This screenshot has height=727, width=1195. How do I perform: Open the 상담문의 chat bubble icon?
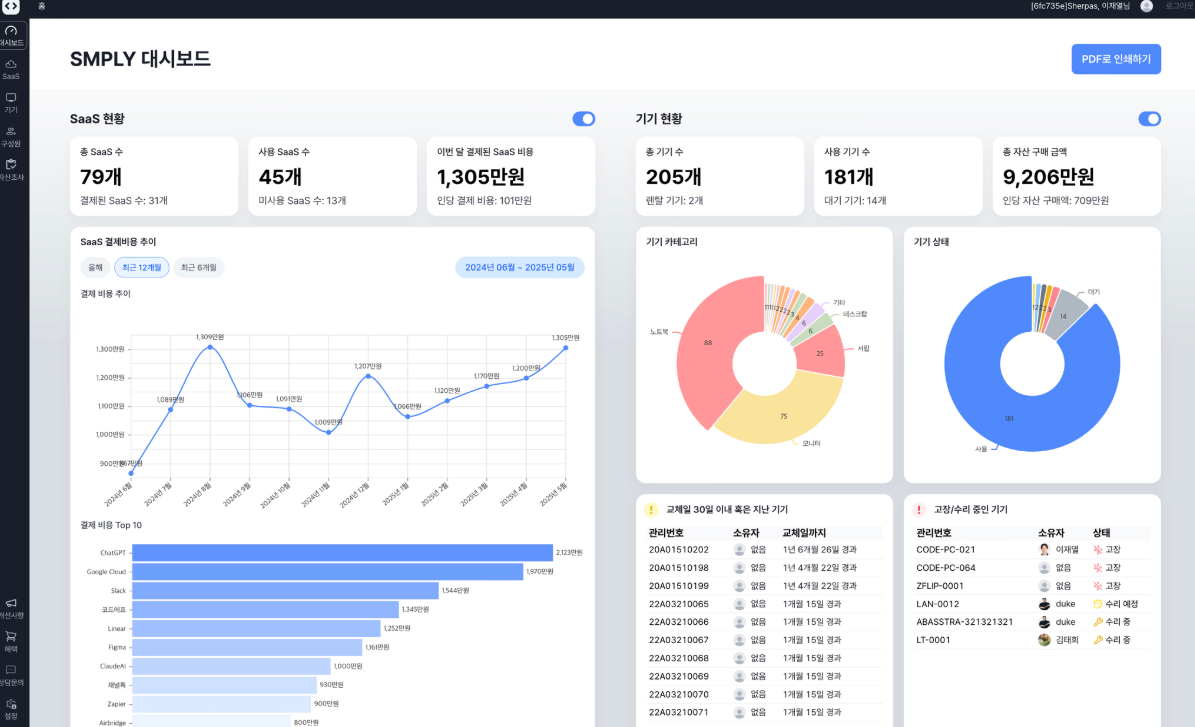point(11,675)
